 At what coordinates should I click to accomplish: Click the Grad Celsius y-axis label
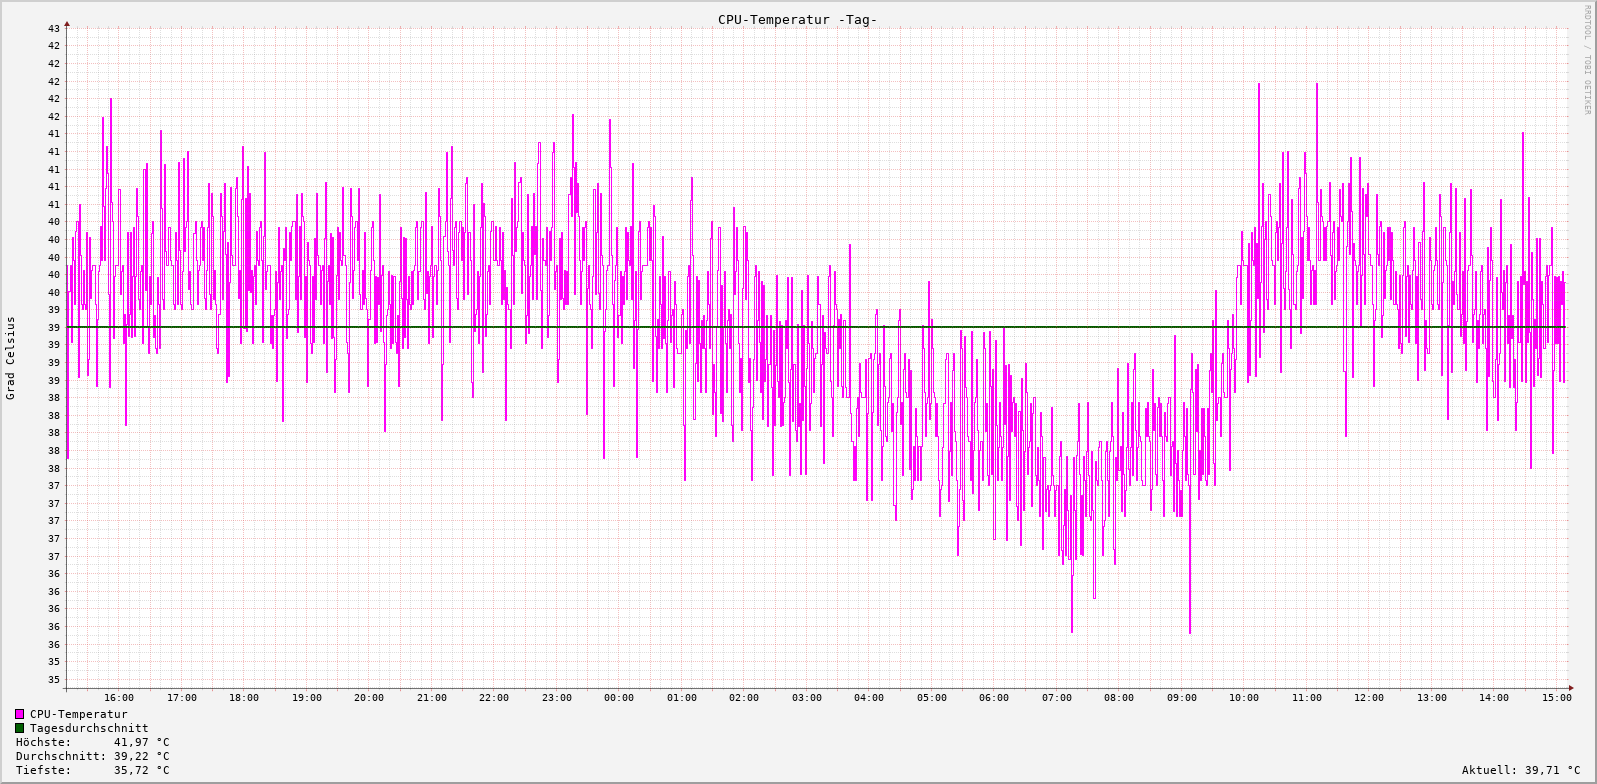[11, 358]
